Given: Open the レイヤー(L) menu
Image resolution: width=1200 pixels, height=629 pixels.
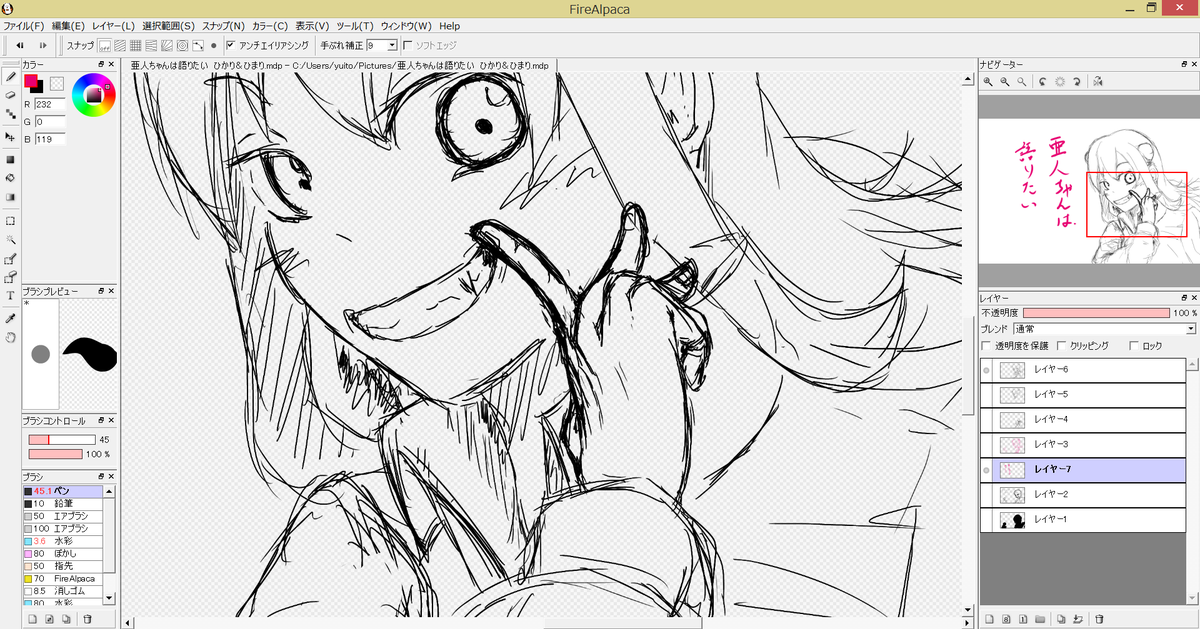Looking at the screenshot, I should pyautogui.click(x=113, y=25).
